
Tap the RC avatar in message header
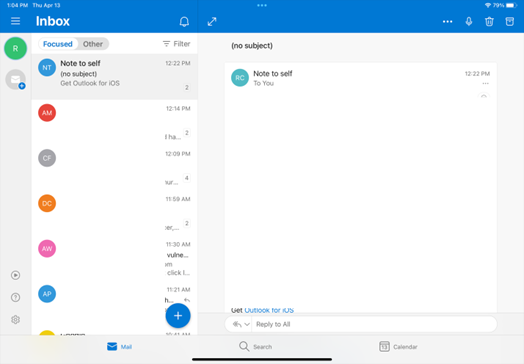pyautogui.click(x=240, y=78)
